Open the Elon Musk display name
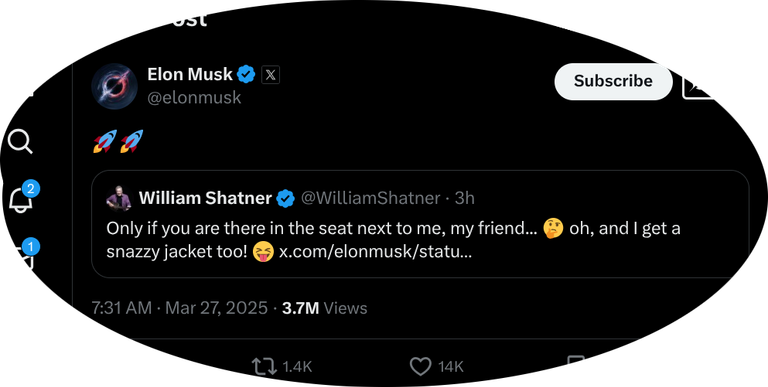 (190, 74)
